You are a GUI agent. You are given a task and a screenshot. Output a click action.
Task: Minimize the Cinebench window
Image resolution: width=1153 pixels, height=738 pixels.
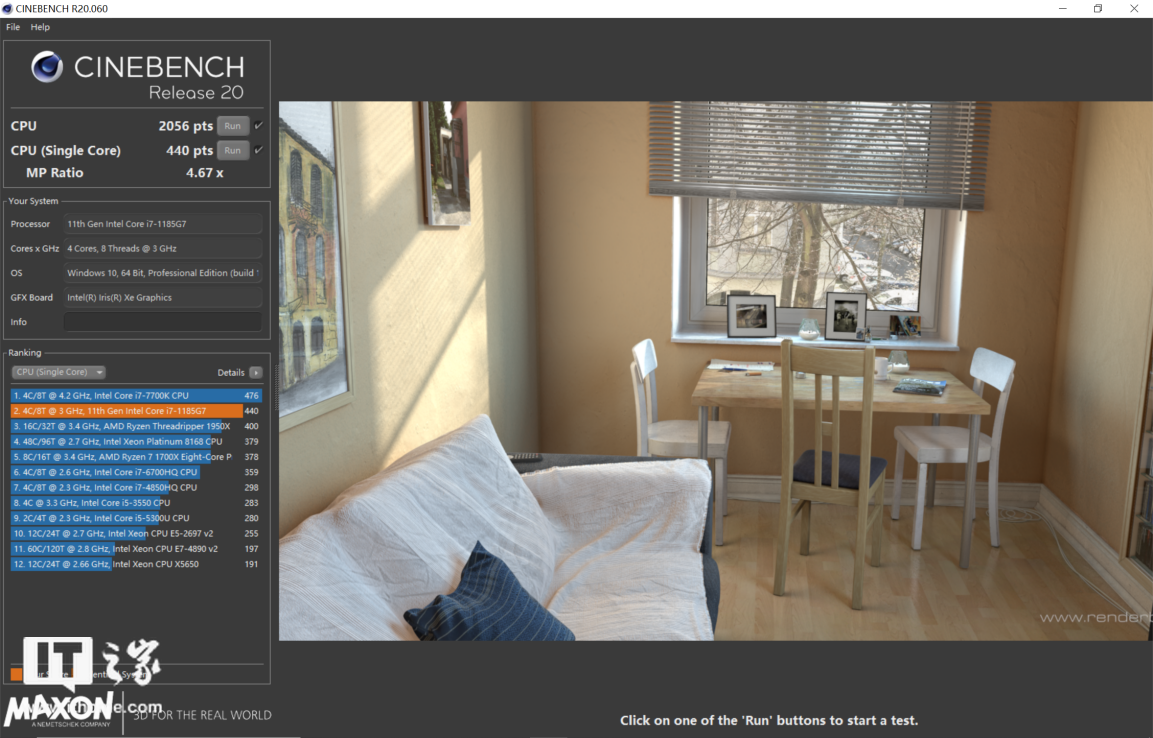pos(1061,9)
